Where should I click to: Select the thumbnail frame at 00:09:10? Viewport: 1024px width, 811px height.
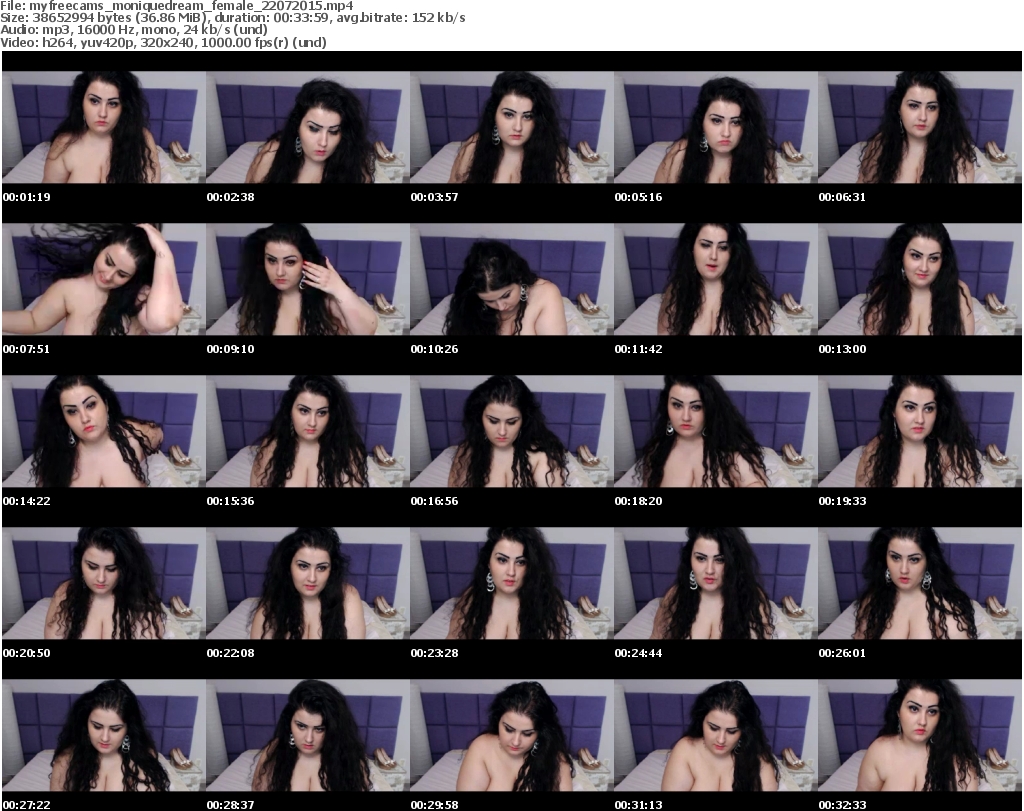308,279
